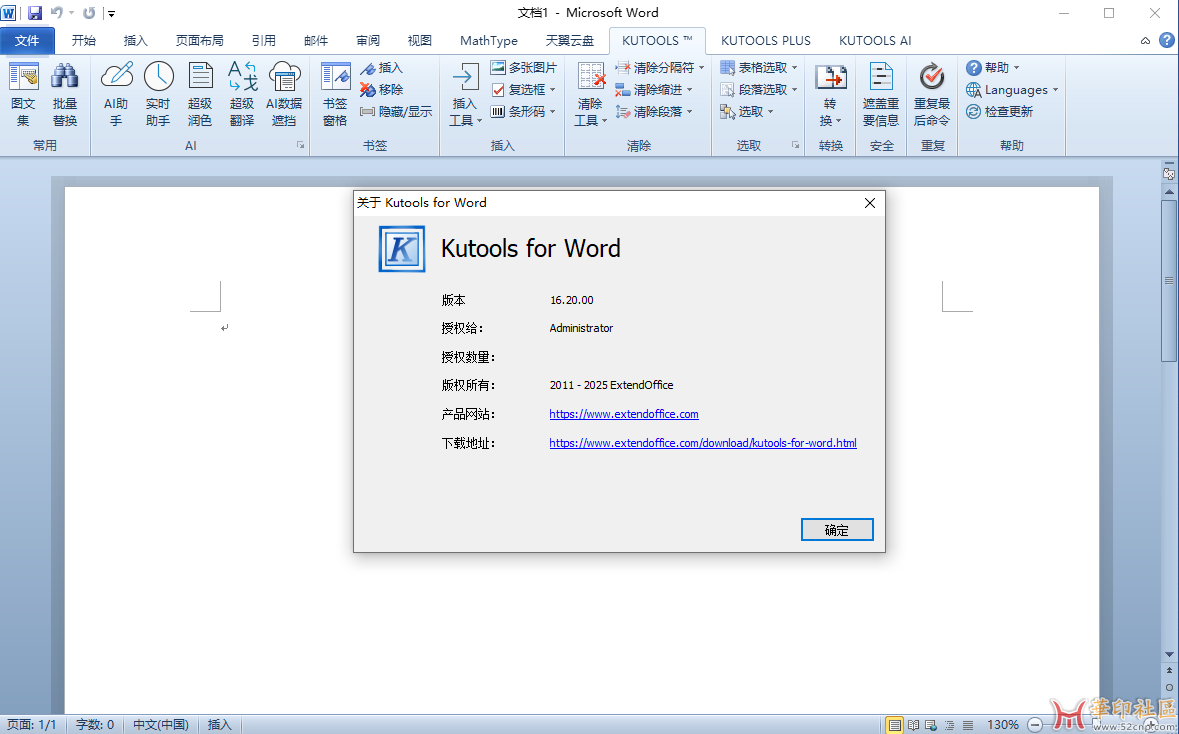Switch to print layout view in status bar

pos(895,725)
